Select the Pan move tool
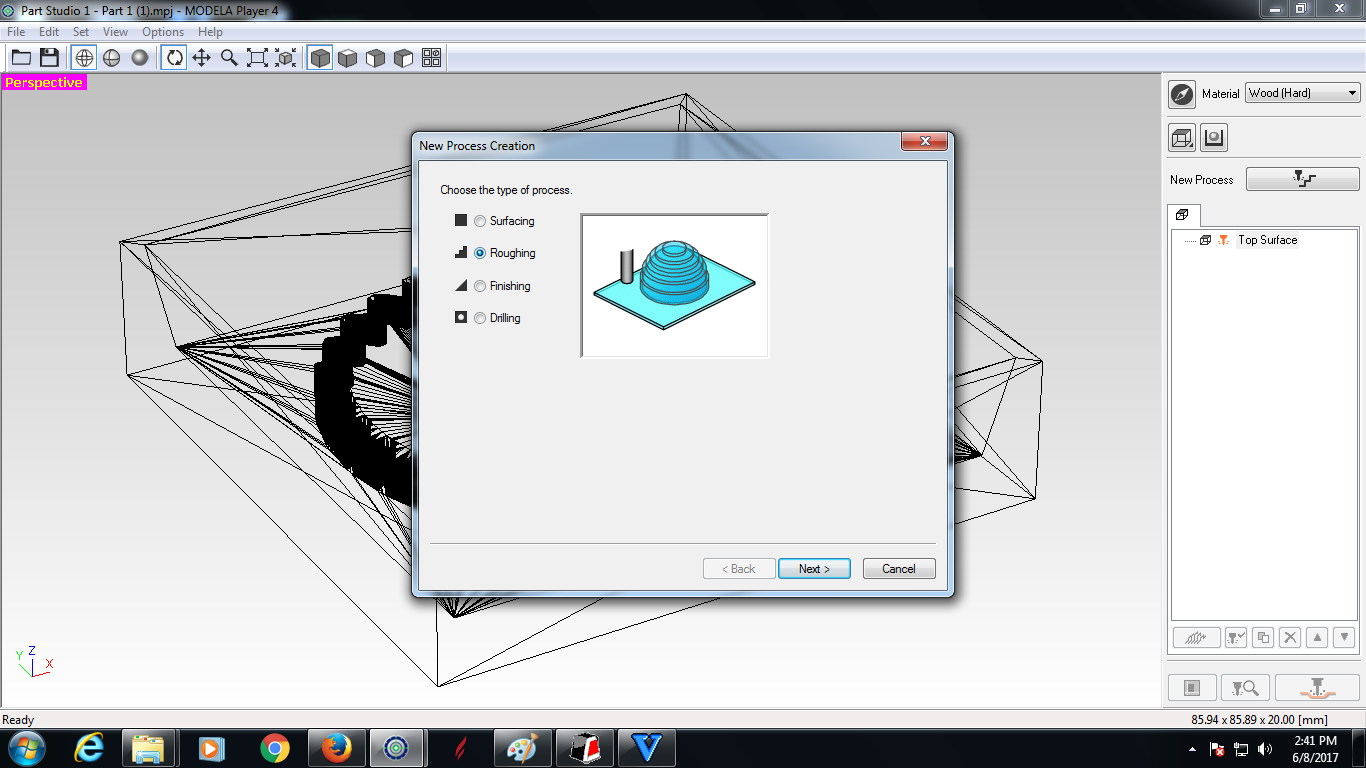Viewport: 1366px width, 768px height. click(202, 58)
